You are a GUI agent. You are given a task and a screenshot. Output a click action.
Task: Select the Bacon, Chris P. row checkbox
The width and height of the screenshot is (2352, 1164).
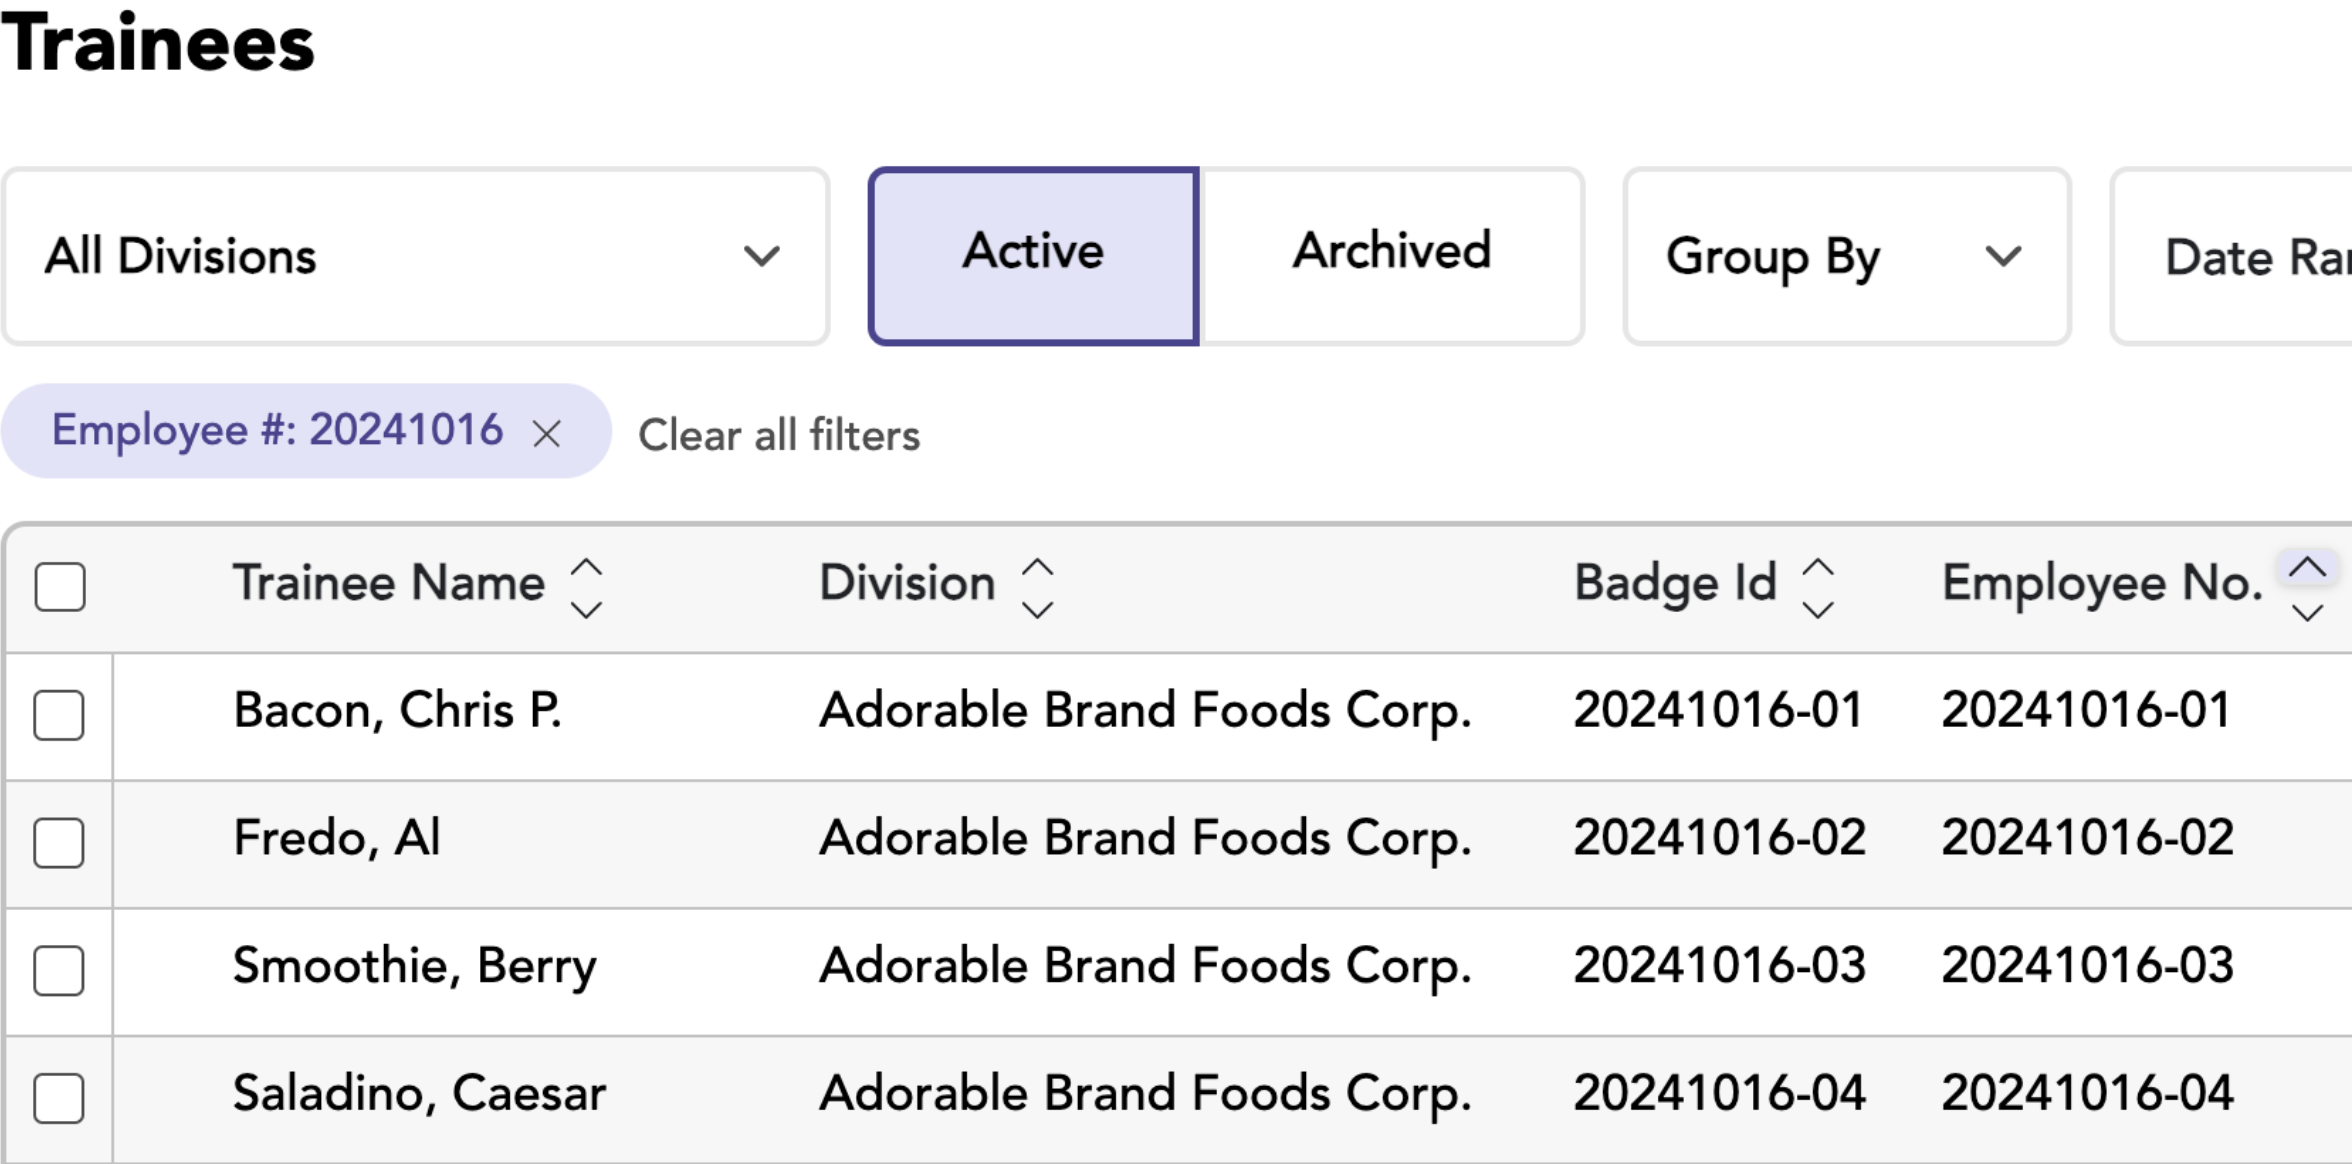click(x=59, y=715)
